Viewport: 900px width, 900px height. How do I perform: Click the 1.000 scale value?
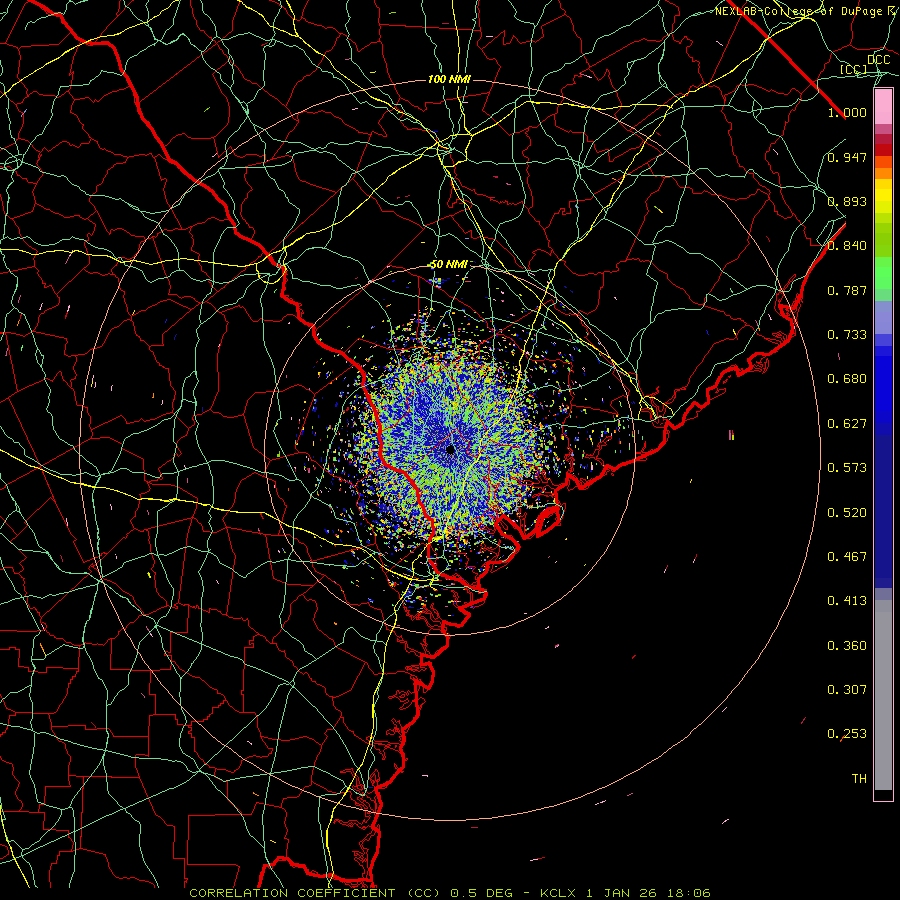(x=847, y=112)
